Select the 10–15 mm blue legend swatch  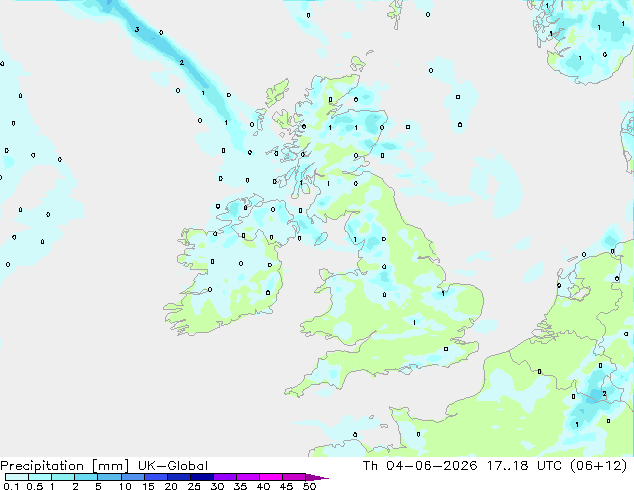tap(132, 477)
